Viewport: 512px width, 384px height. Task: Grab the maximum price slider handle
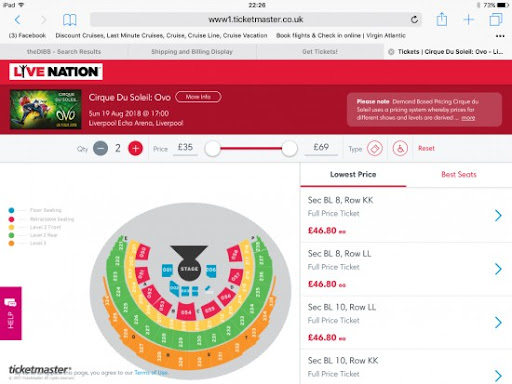click(289, 148)
